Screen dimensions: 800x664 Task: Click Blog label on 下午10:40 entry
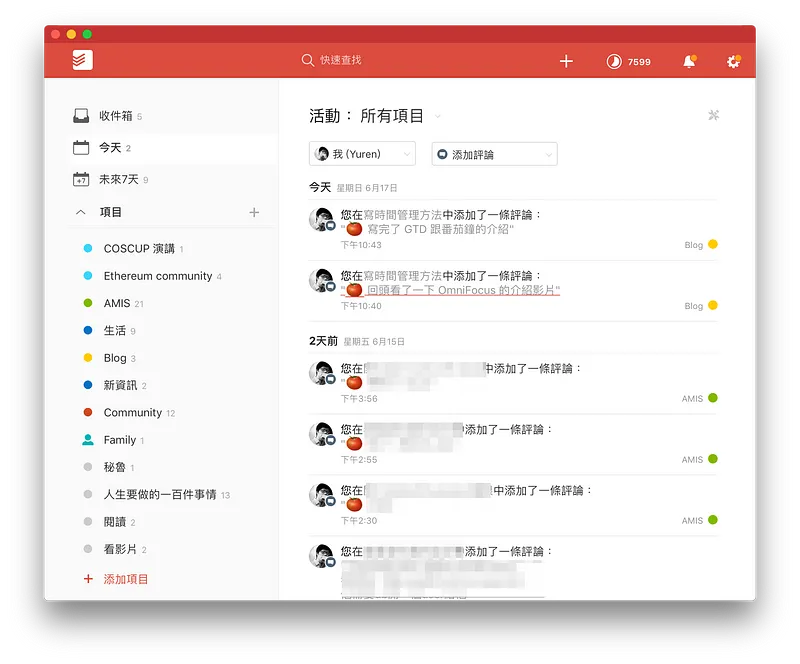(693, 306)
